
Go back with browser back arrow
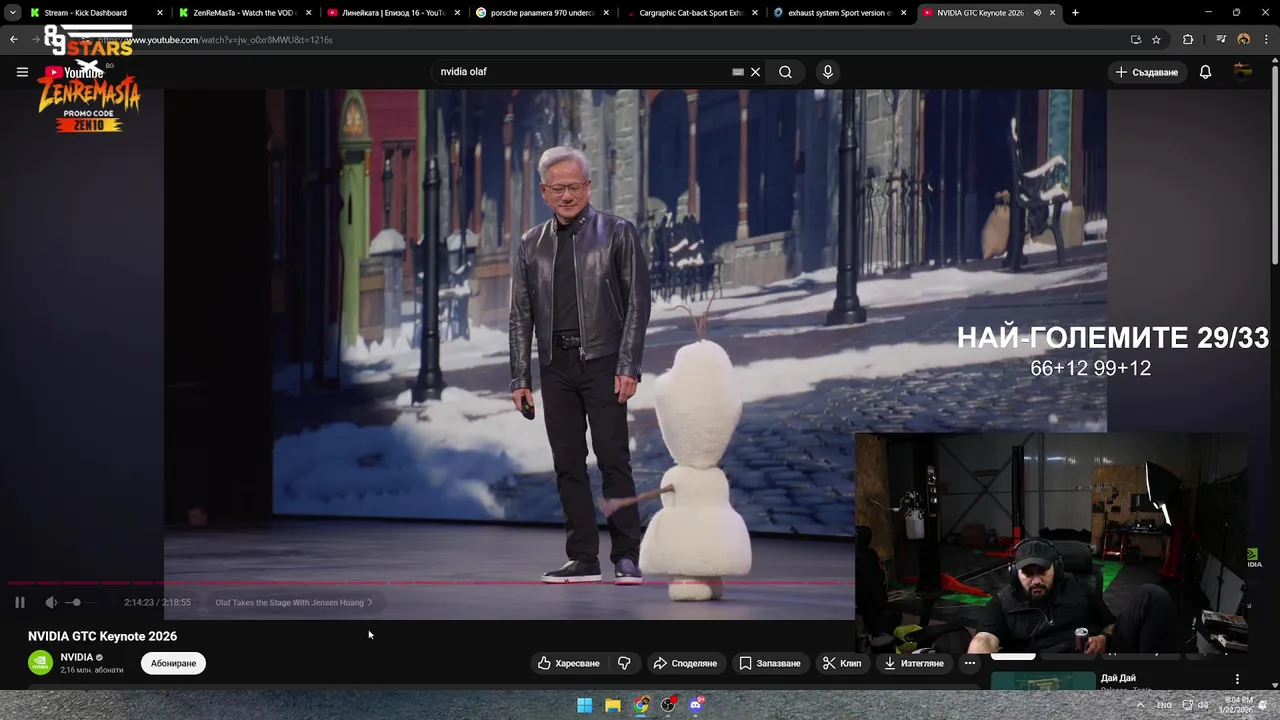tap(13, 40)
